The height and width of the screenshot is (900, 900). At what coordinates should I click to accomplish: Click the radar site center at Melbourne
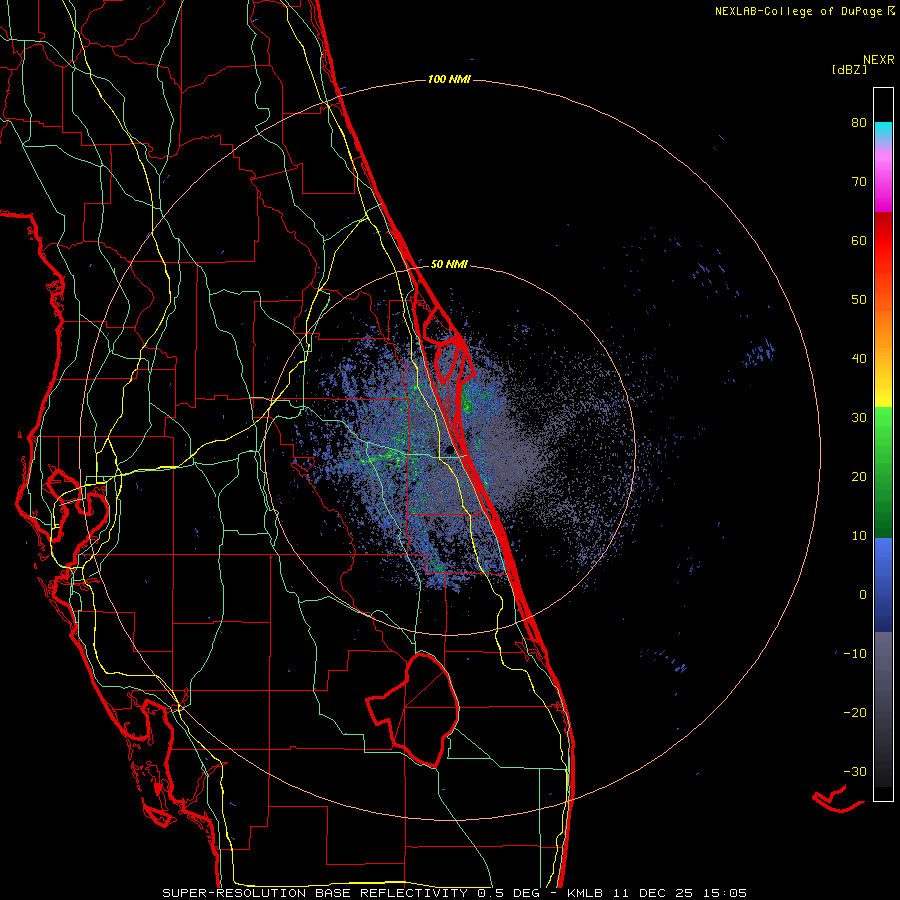tap(449, 450)
